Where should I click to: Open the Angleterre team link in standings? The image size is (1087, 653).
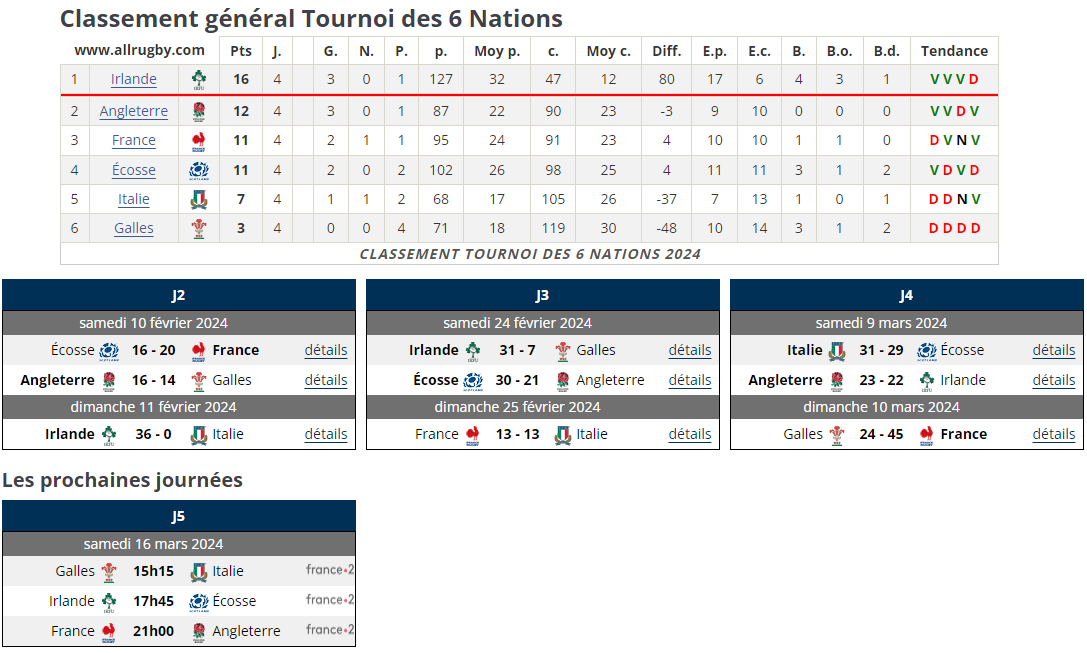point(134,111)
